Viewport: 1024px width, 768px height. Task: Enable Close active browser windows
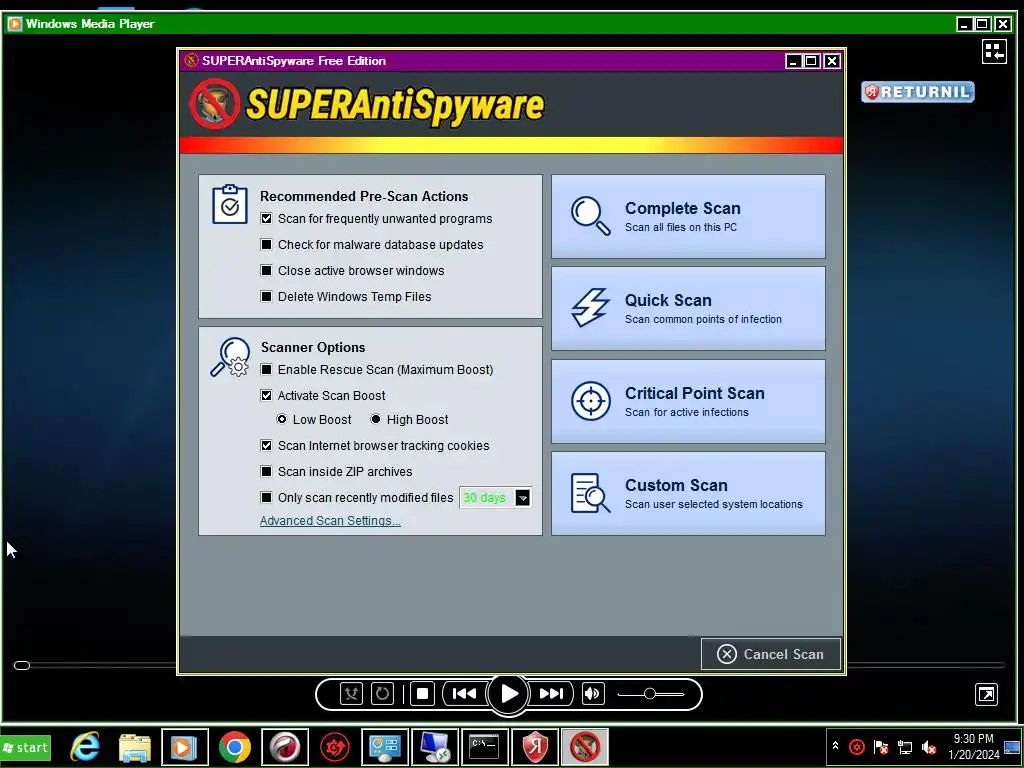click(266, 270)
